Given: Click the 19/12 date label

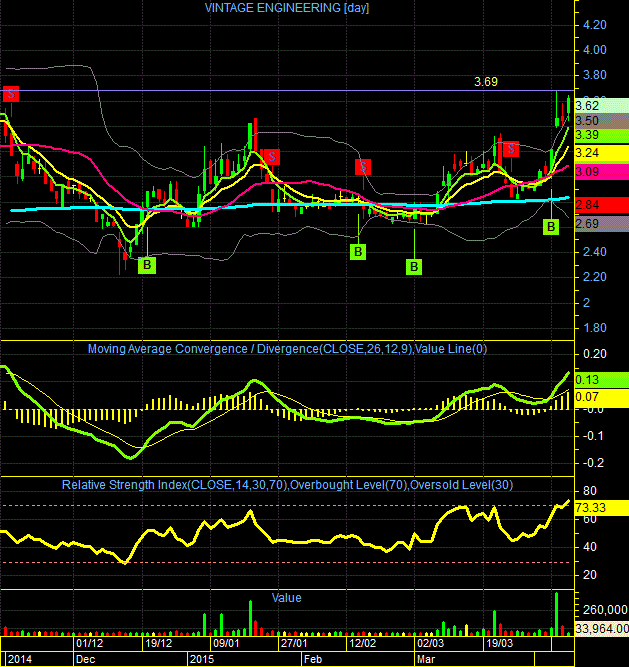Looking at the screenshot, I should click(158, 643).
